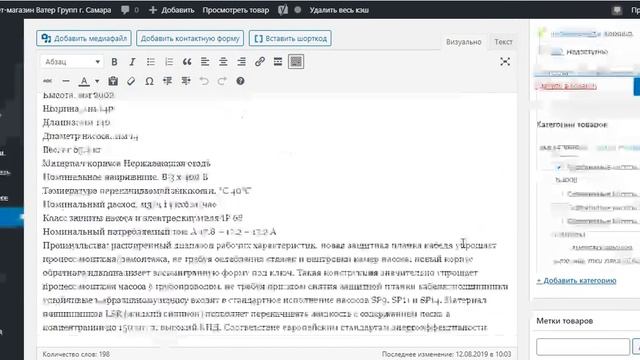Undo the last edit
Viewport: 640px width, 360px height.
(x=204, y=81)
